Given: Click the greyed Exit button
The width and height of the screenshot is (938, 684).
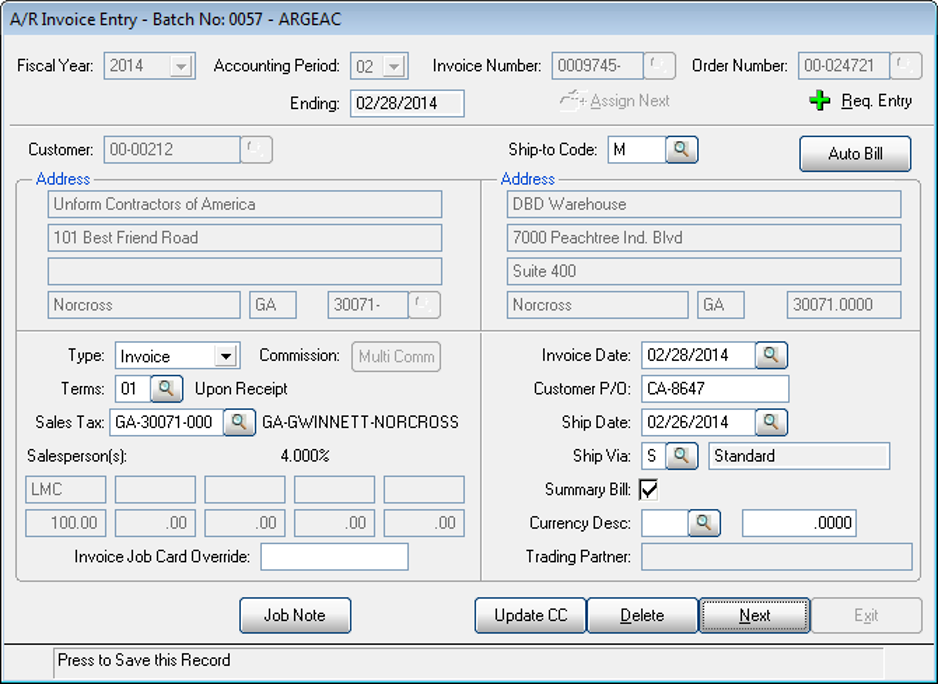Looking at the screenshot, I should click(x=866, y=615).
